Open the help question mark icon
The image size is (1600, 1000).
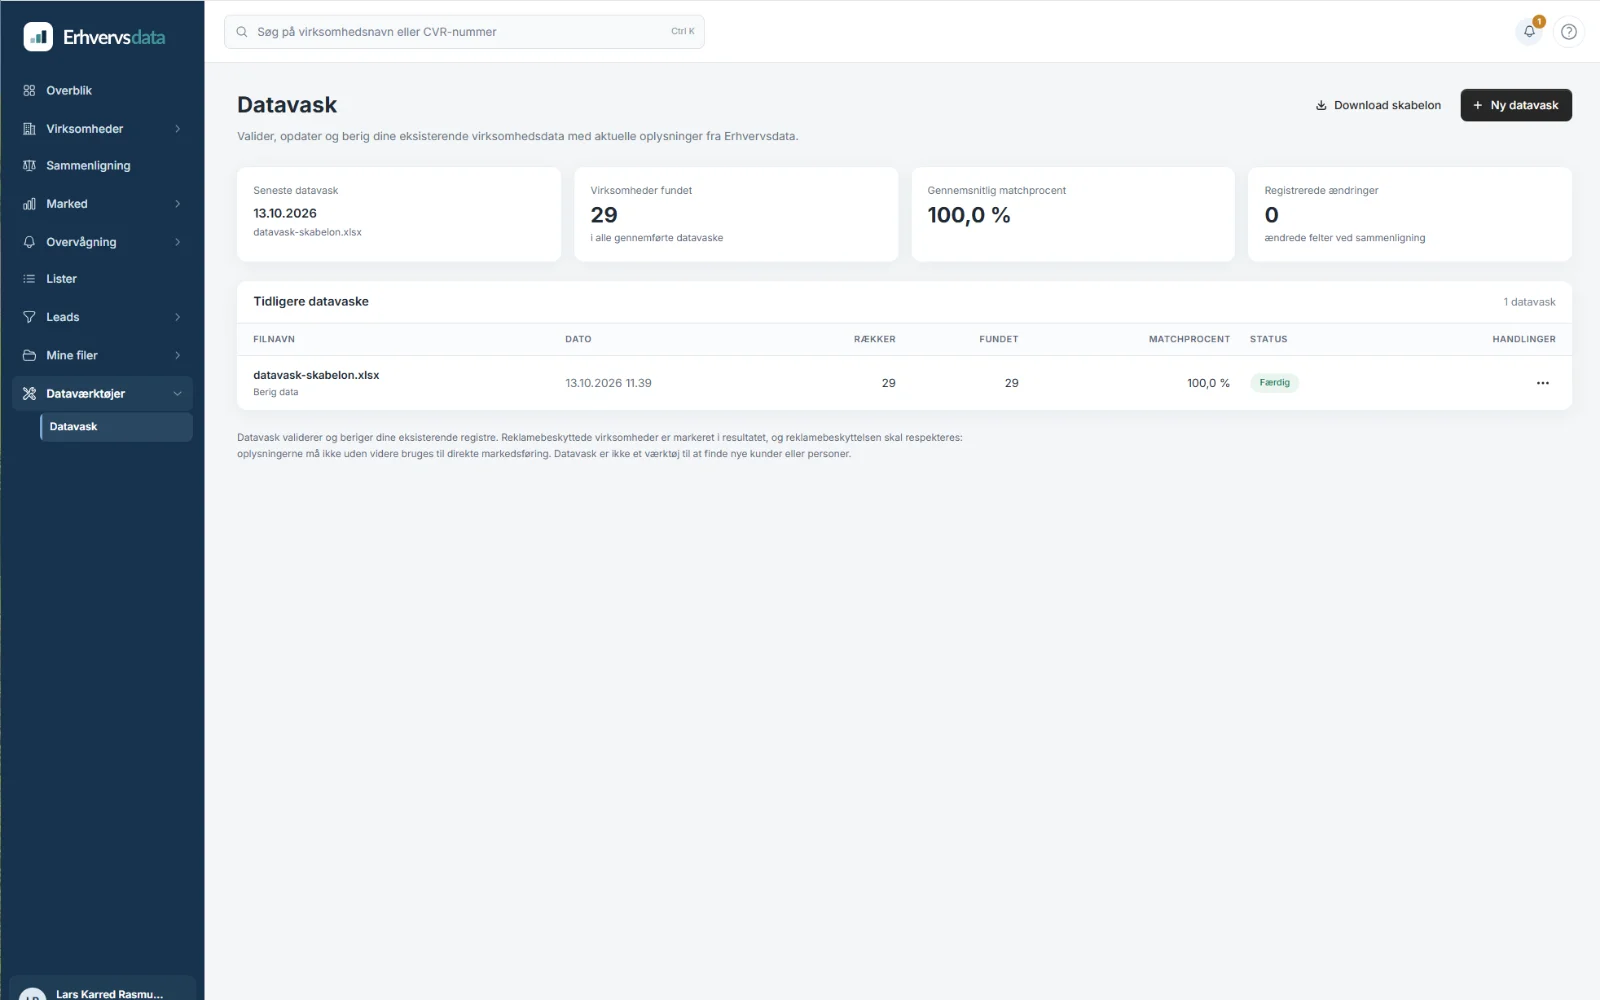tap(1569, 31)
